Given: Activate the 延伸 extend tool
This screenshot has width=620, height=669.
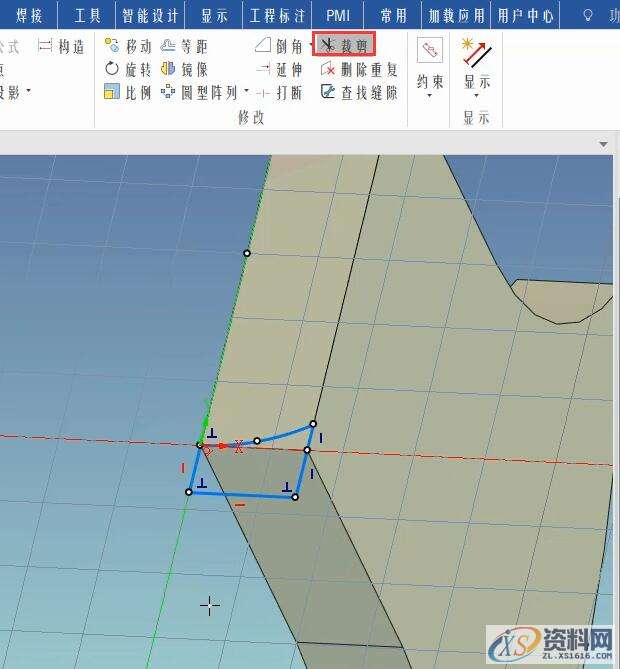Looking at the screenshot, I should coord(279,69).
